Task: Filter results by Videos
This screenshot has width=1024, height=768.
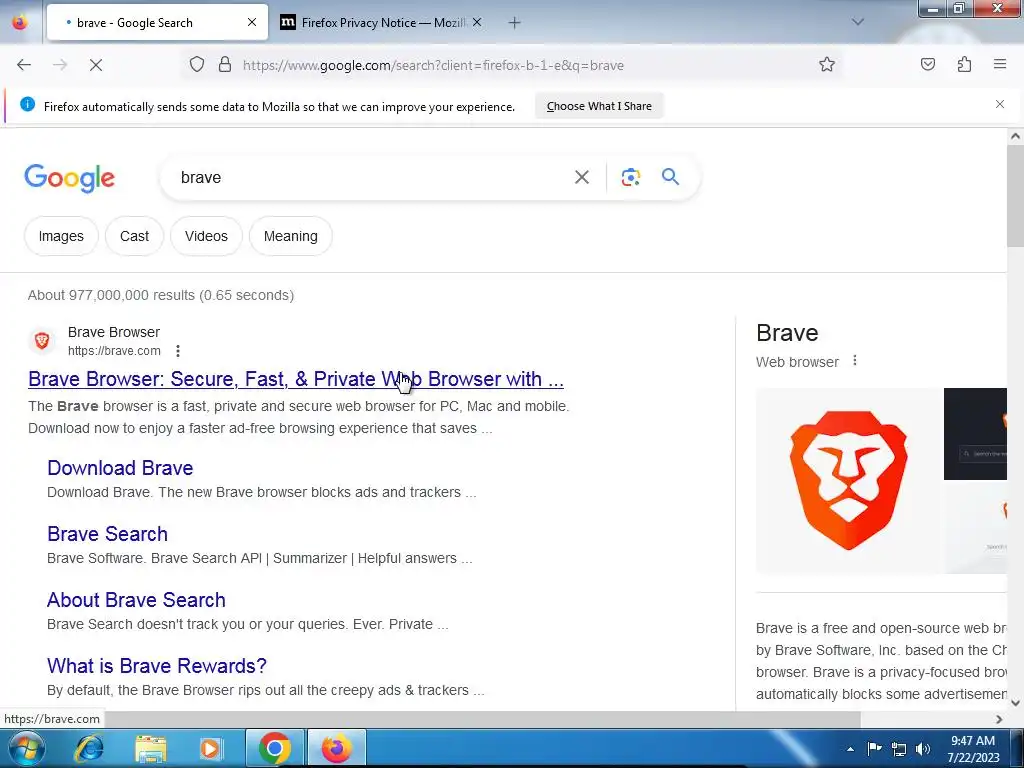Action: coord(206,236)
